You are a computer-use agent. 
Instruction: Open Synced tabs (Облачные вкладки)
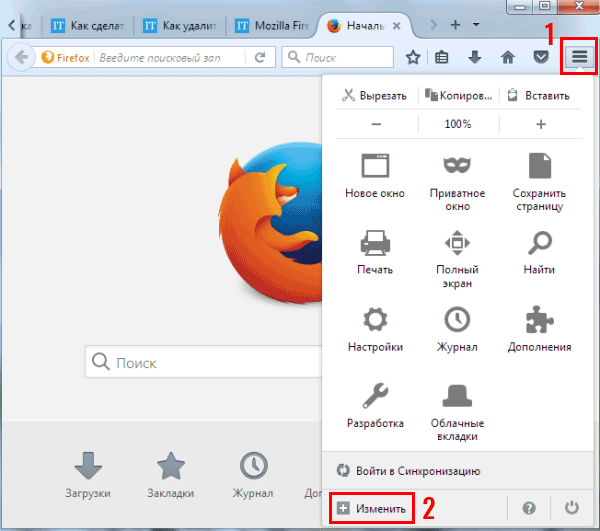(x=457, y=412)
